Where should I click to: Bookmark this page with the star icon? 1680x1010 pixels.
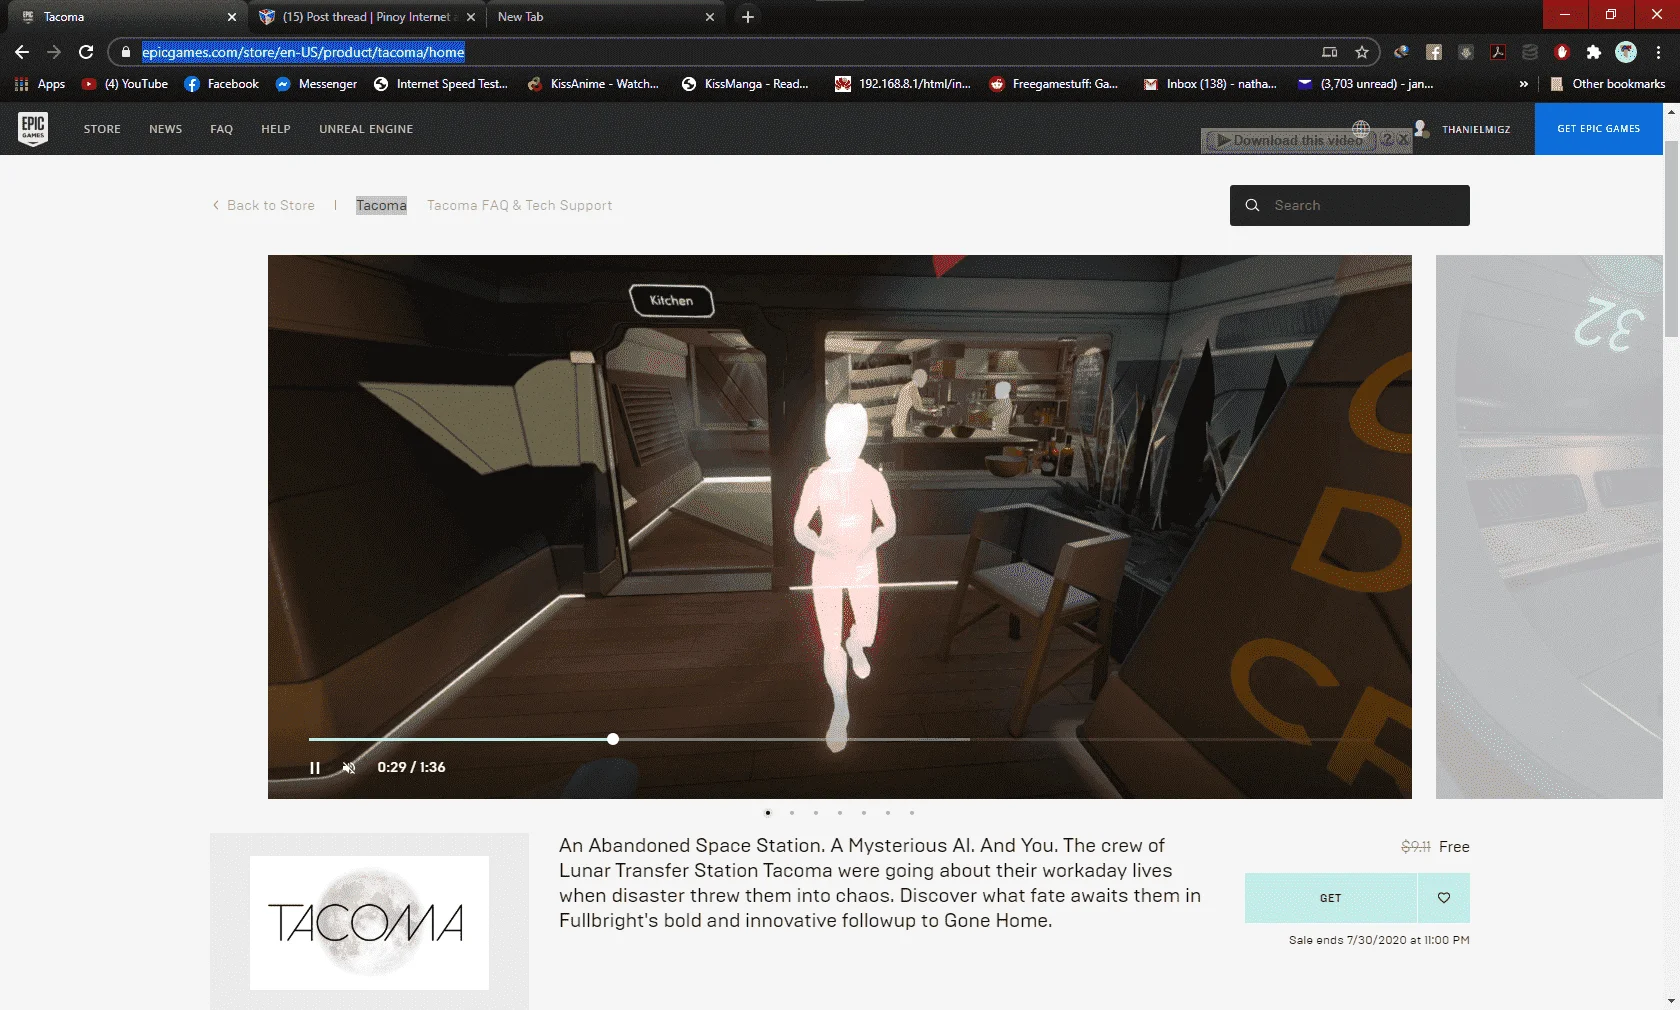[1362, 52]
